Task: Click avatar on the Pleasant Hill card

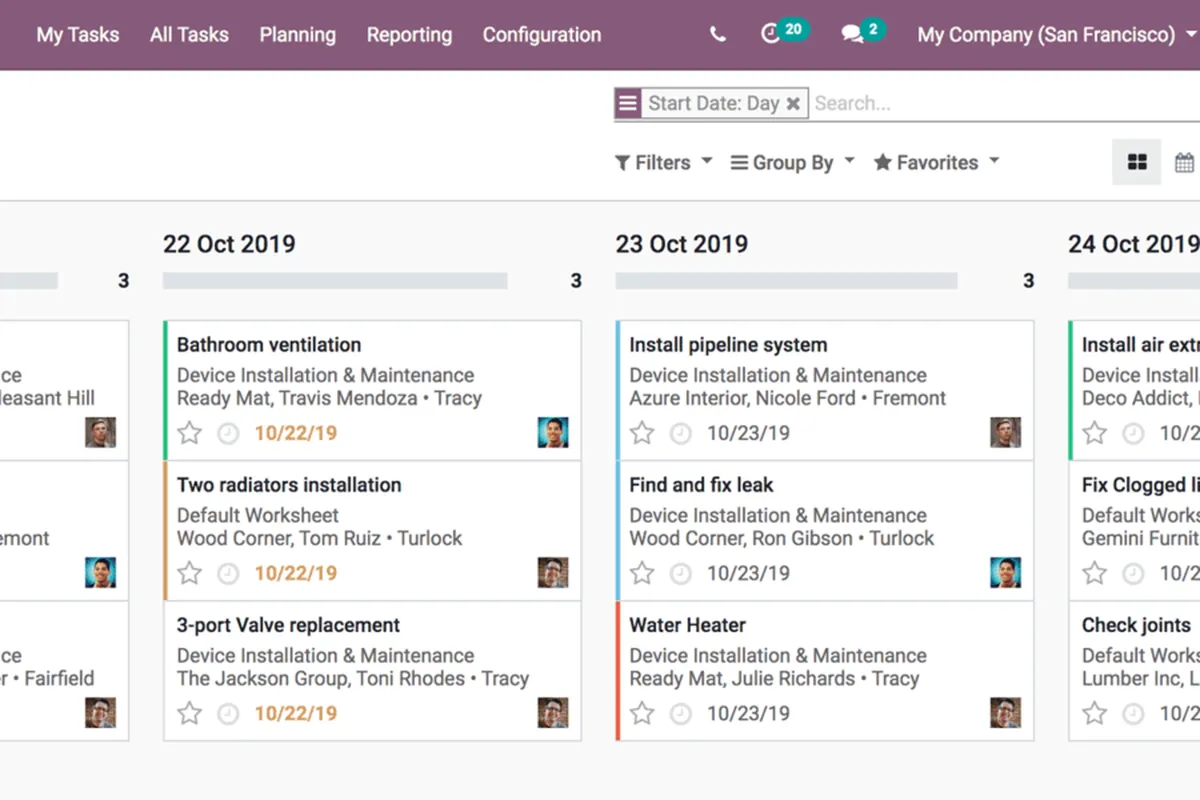Action: [x=100, y=432]
